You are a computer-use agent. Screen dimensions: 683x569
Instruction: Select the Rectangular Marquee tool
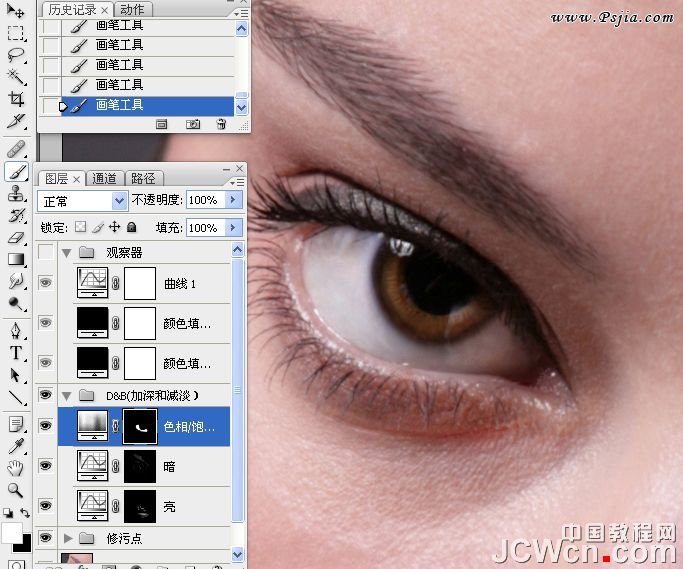tap(16, 33)
